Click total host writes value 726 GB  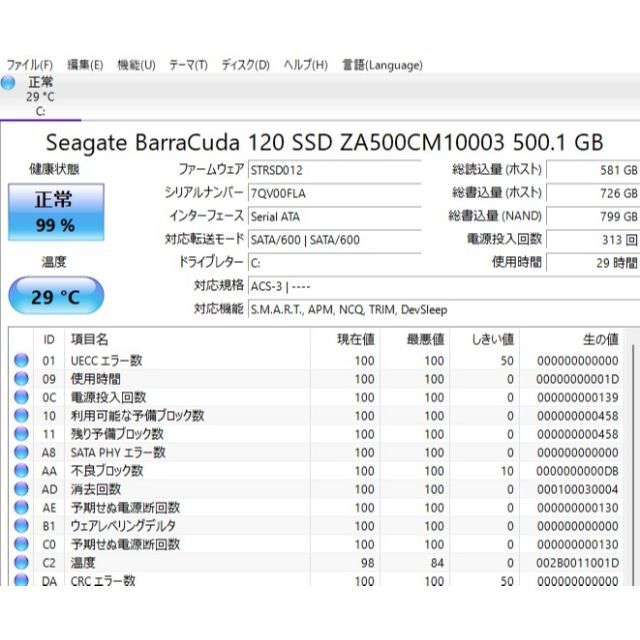click(x=593, y=193)
